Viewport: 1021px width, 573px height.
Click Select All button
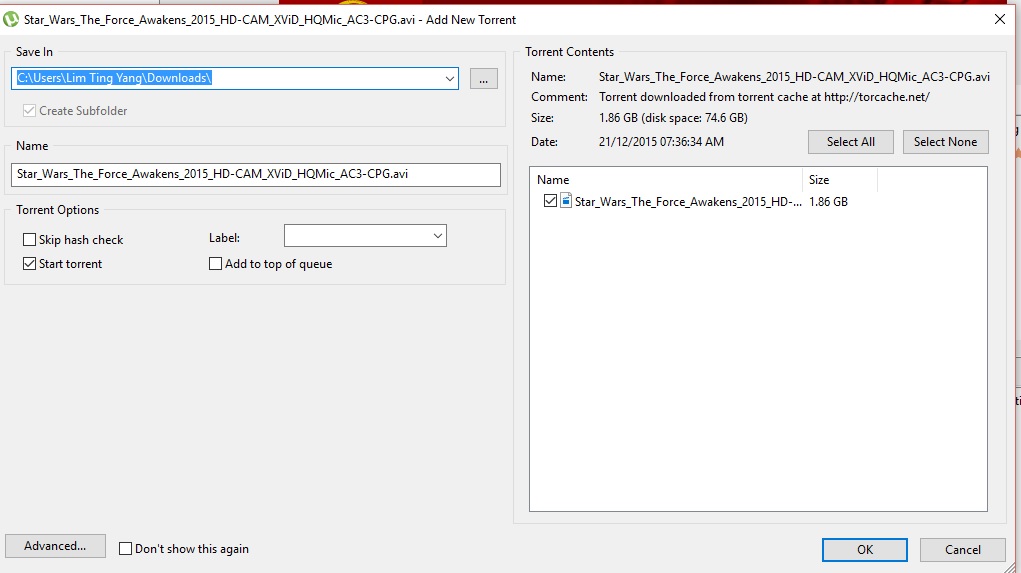tap(850, 142)
